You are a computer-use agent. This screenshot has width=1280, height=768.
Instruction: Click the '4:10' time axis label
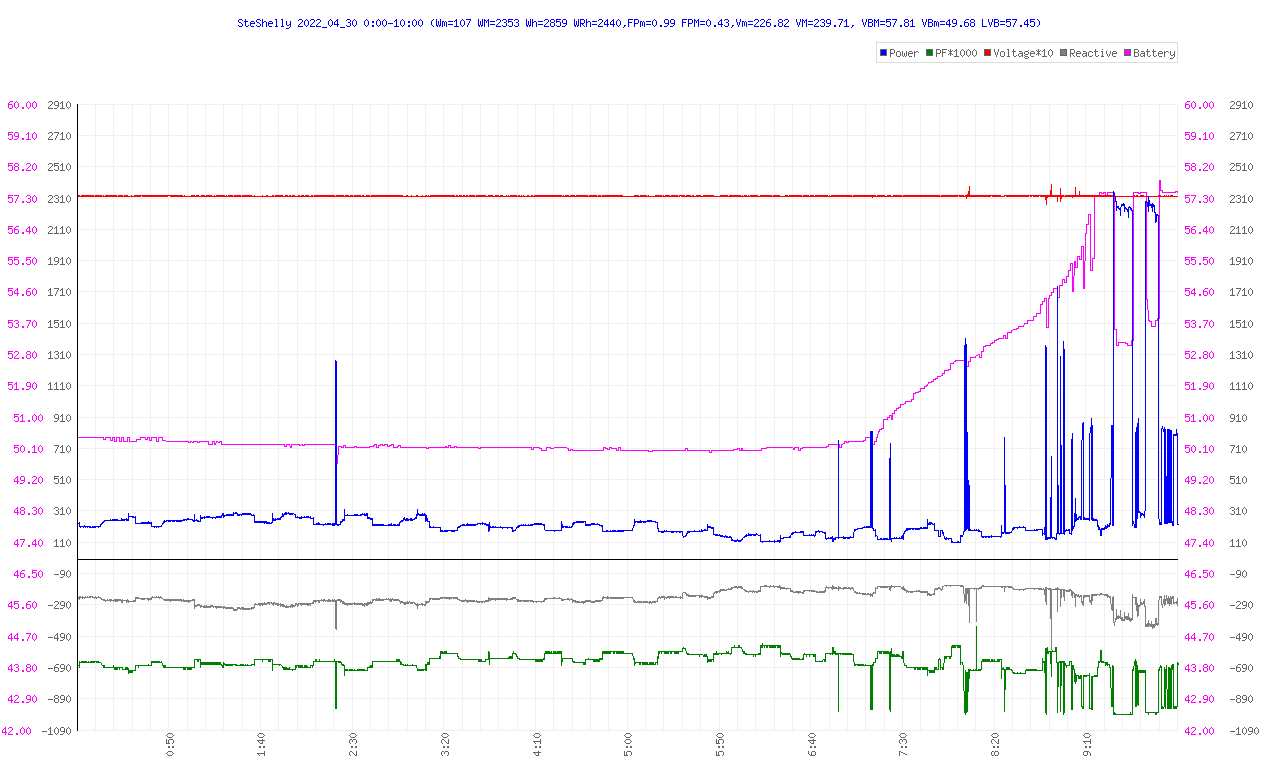click(x=537, y=746)
